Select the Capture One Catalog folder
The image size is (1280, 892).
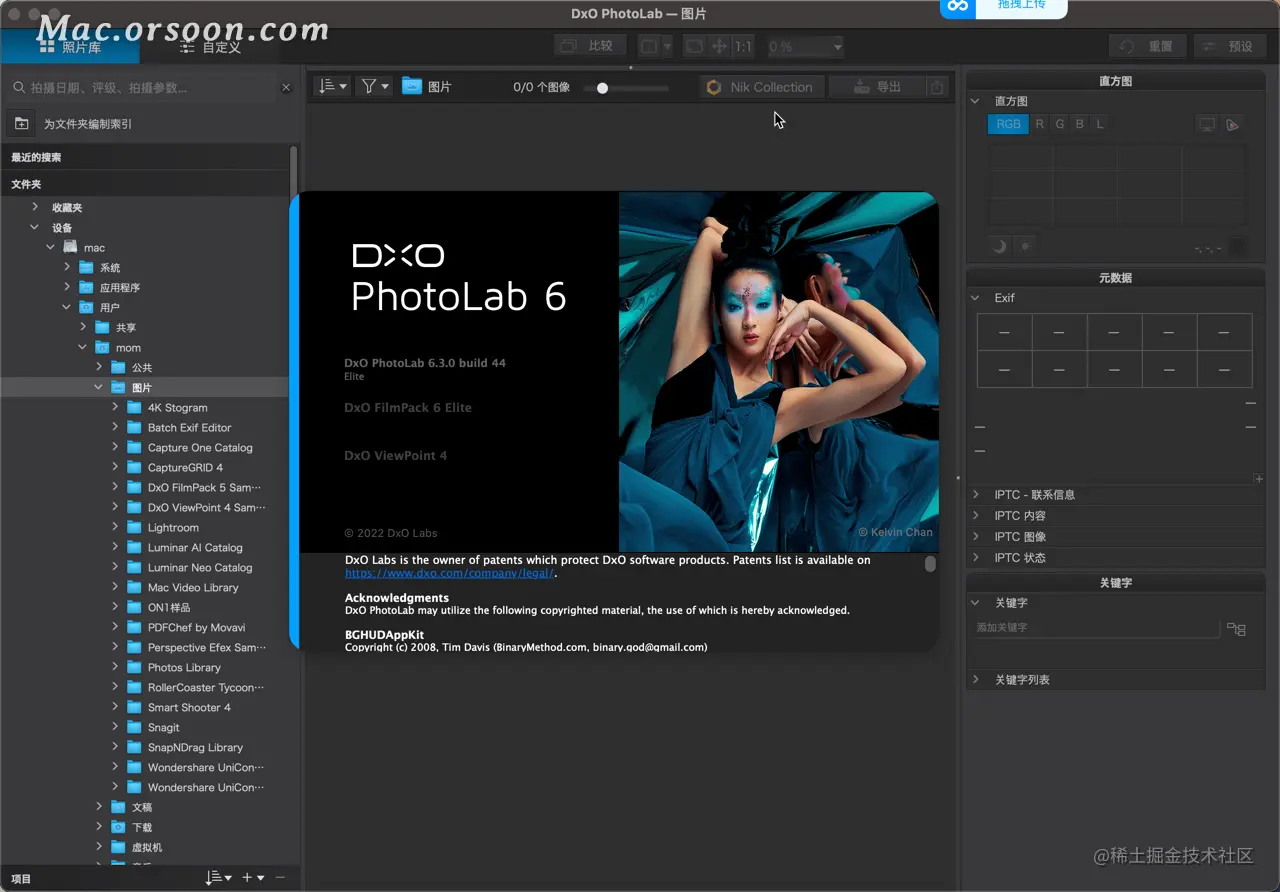click(200, 447)
